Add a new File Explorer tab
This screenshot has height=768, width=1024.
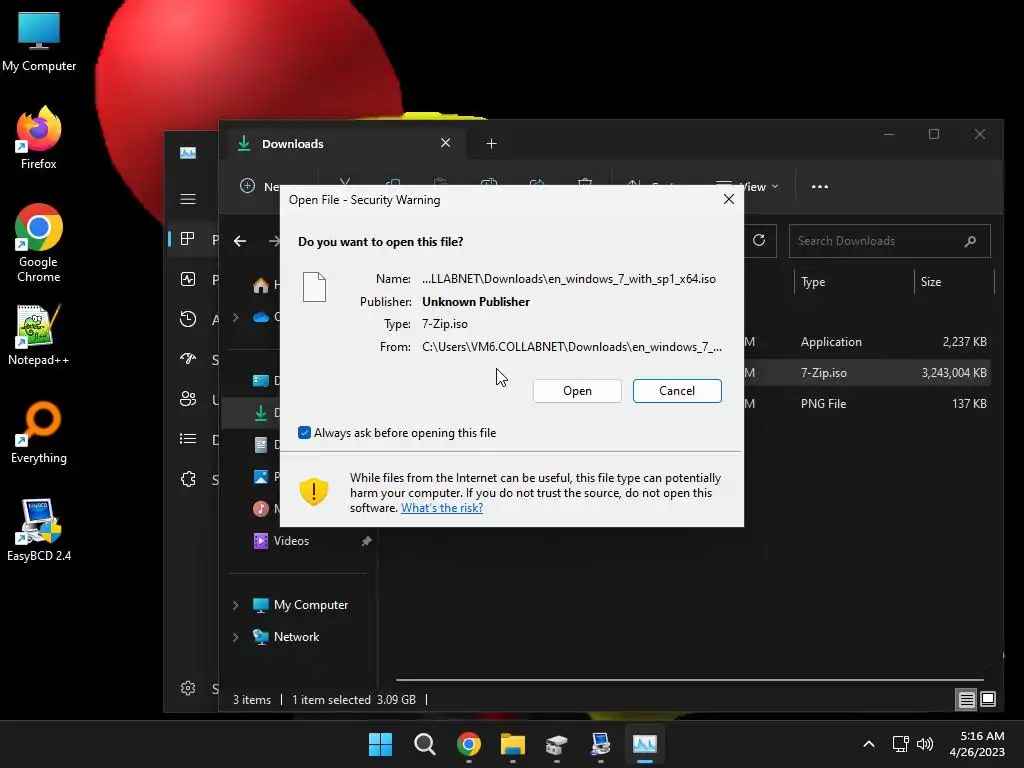tap(491, 144)
